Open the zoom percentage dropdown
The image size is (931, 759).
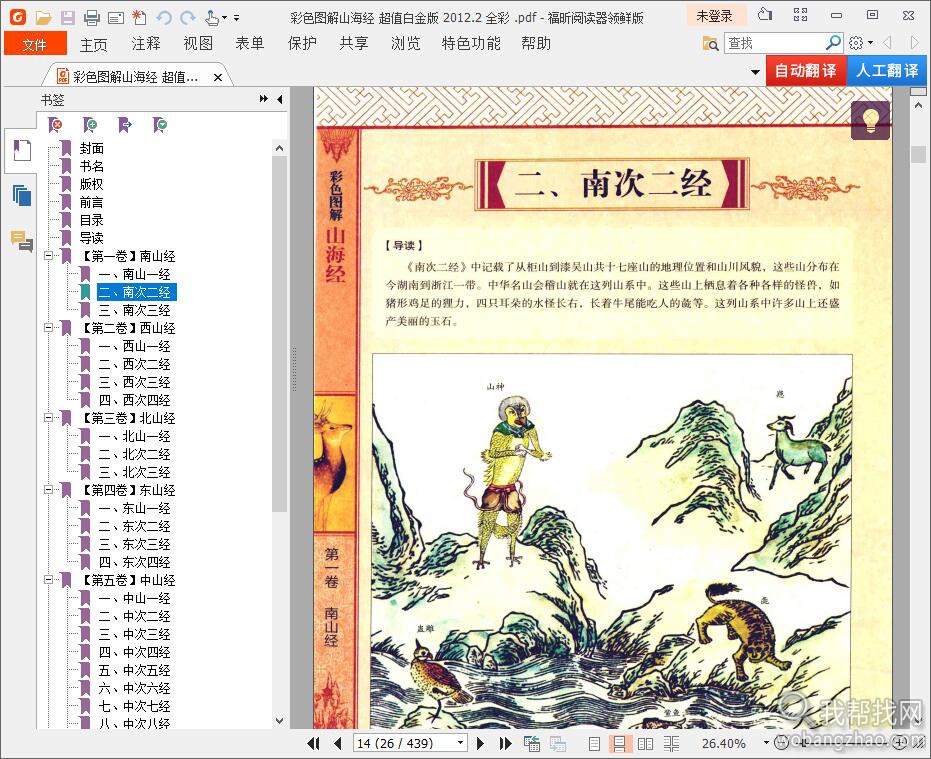766,743
